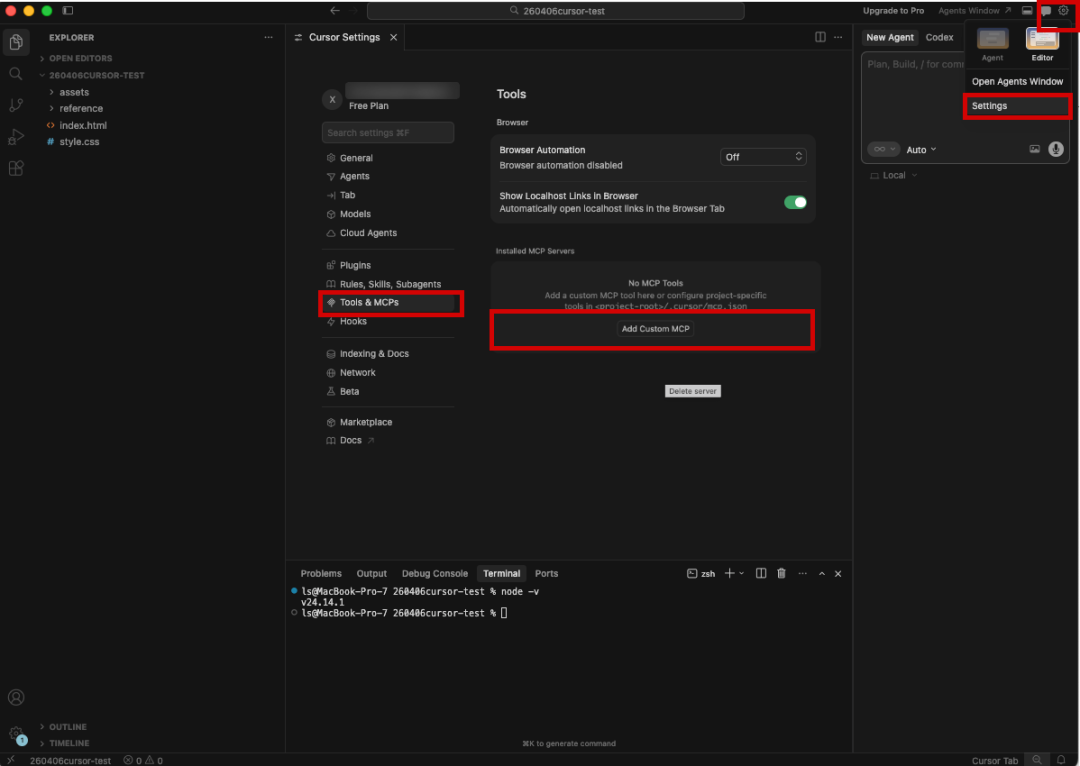Open the Search panel in the activity bar

(x=16, y=73)
